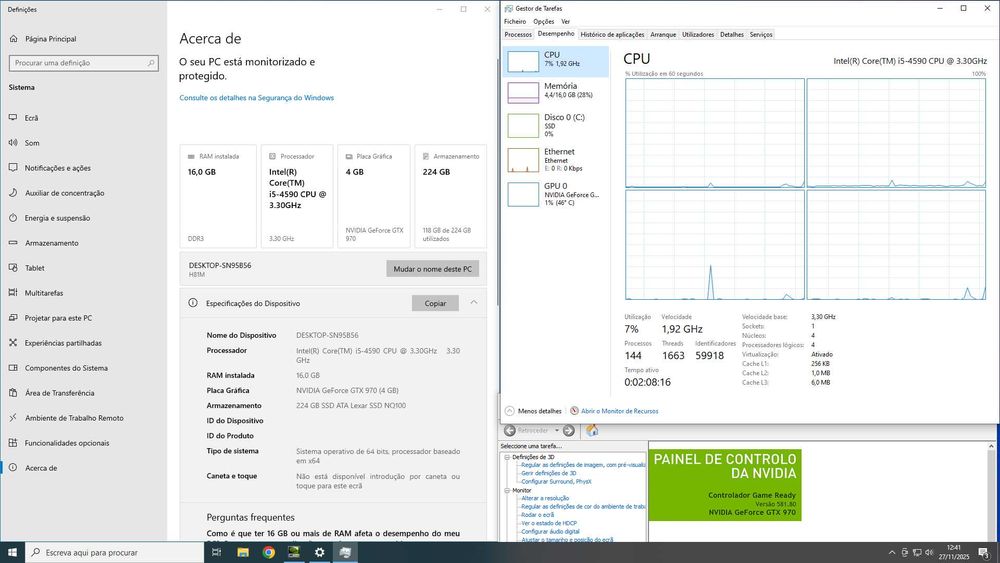
Task: Switch to the Processos tab
Action: coord(518,34)
